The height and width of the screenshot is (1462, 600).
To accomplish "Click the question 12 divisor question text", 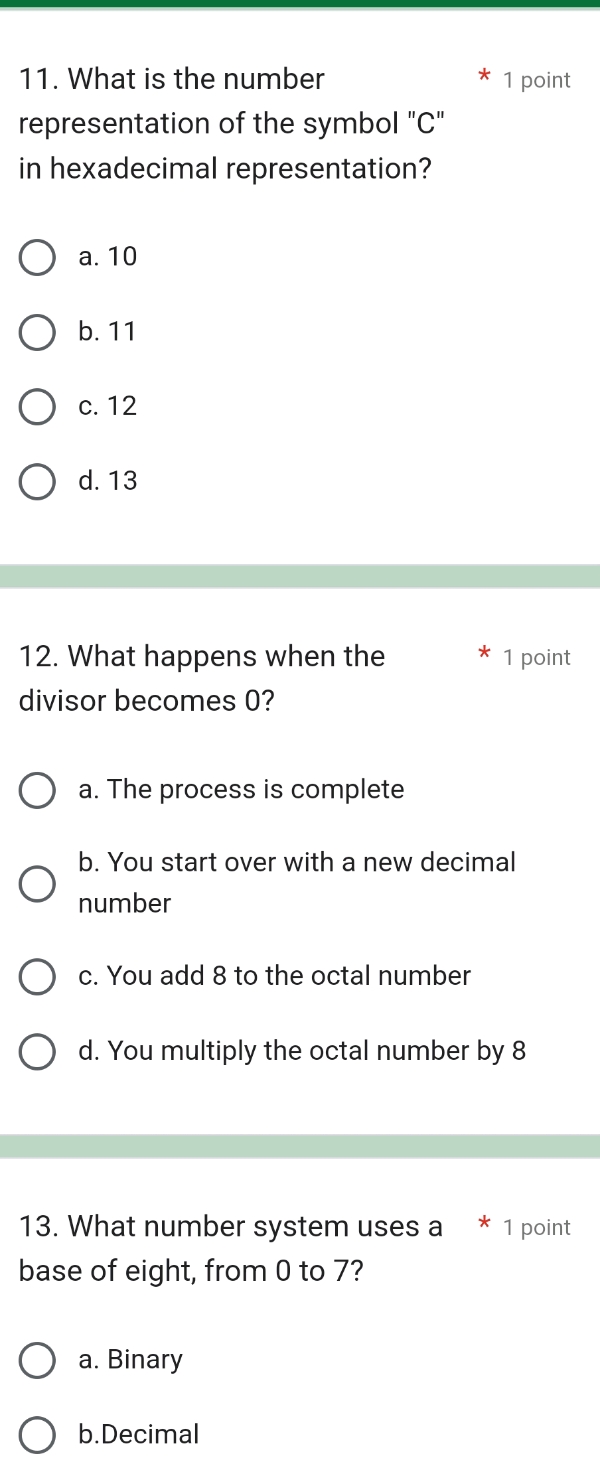I will (x=200, y=677).
